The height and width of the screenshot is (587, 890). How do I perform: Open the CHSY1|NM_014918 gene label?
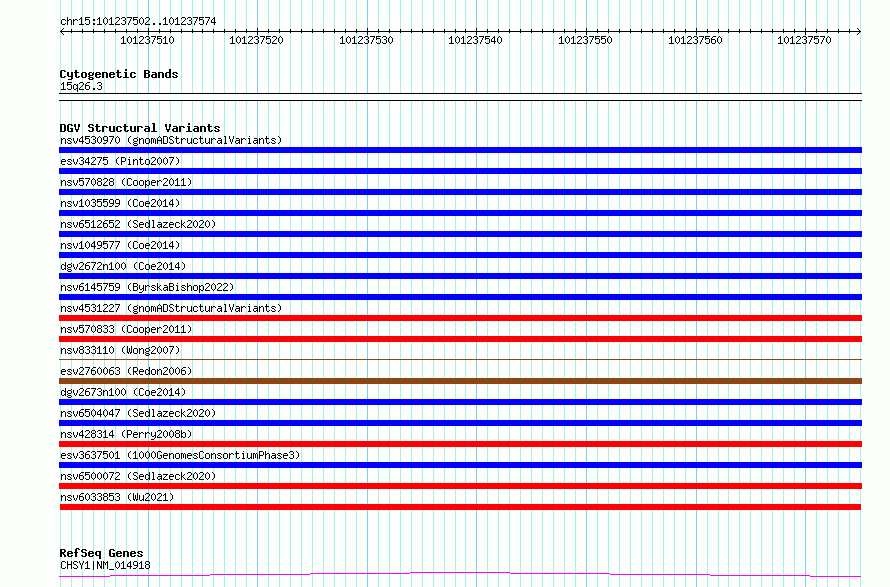(x=105, y=565)
